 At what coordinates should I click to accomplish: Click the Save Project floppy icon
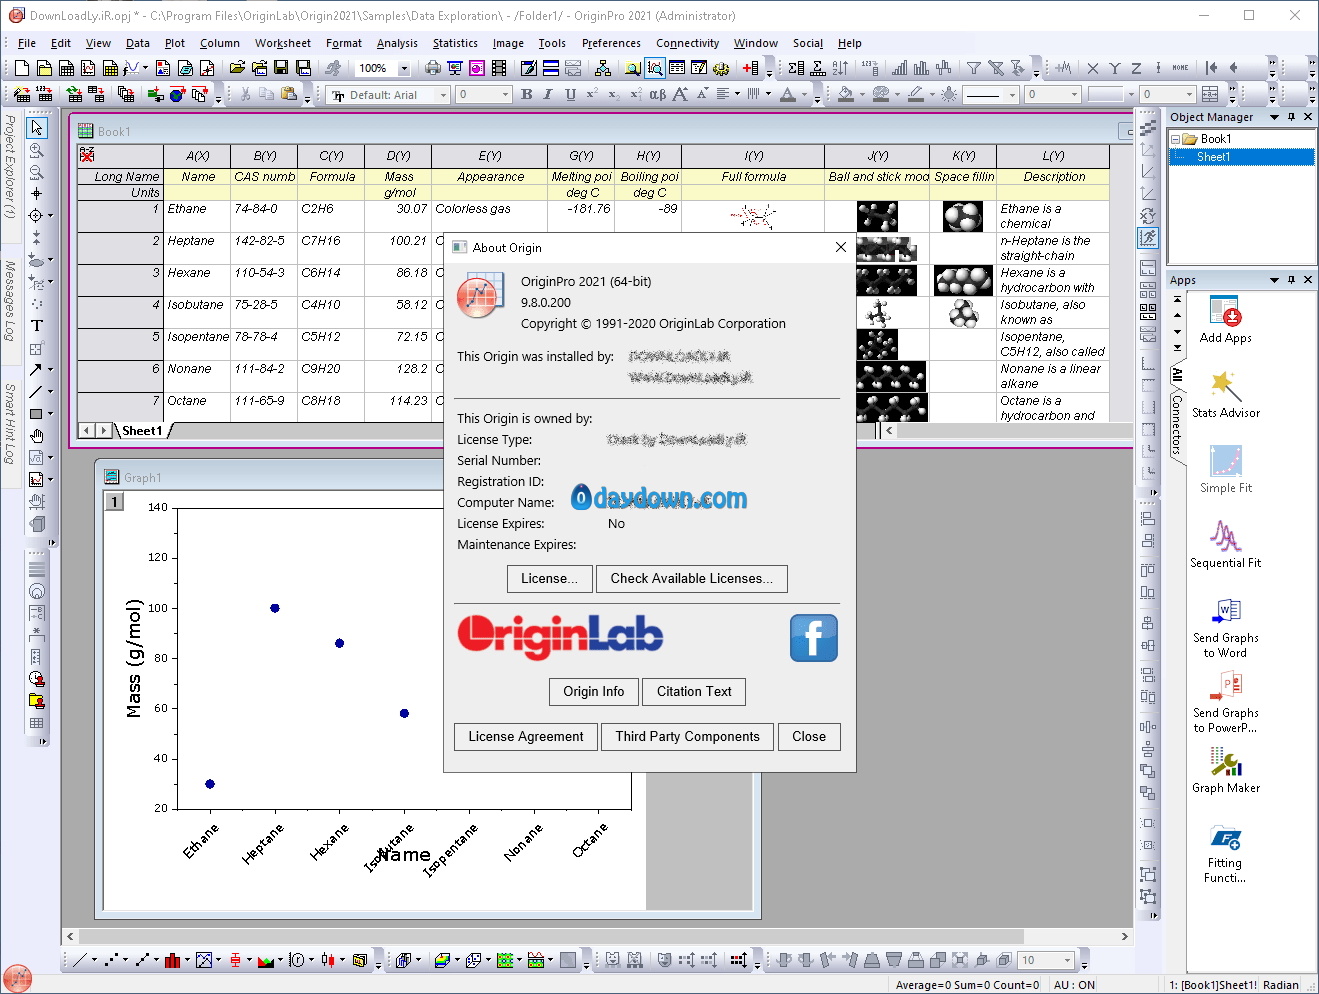pyautogui.click(x=281, y=68)
